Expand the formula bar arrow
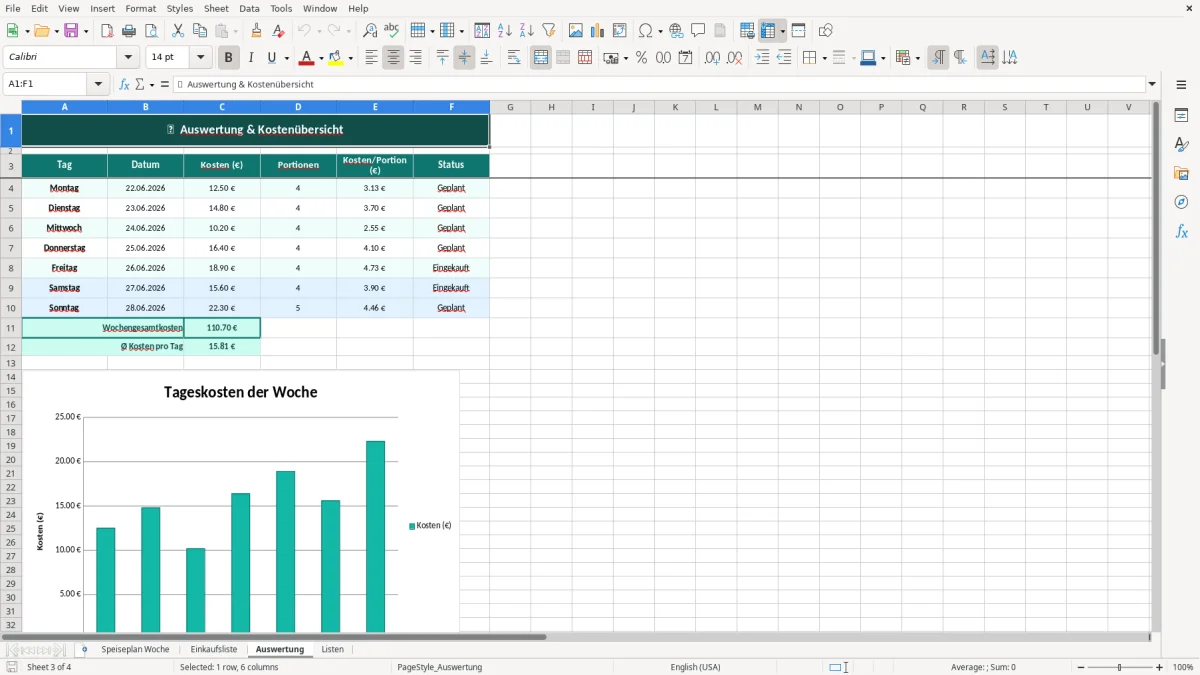Image resolution: width=1200 pixels, height=675 pixels. click(1152, 84)
